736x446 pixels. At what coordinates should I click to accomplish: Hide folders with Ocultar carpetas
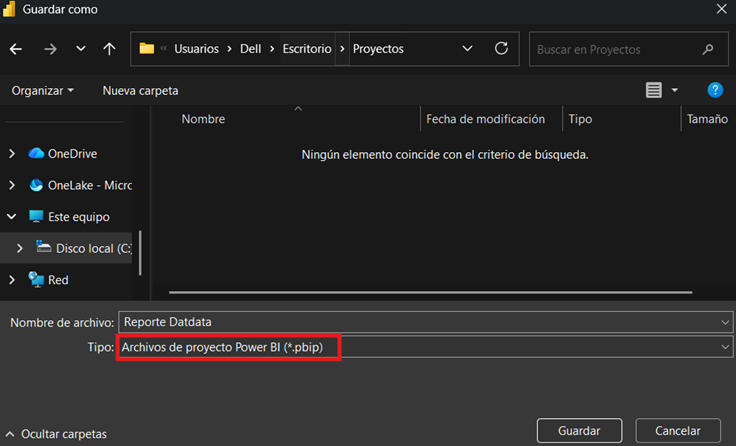point(57,434)
